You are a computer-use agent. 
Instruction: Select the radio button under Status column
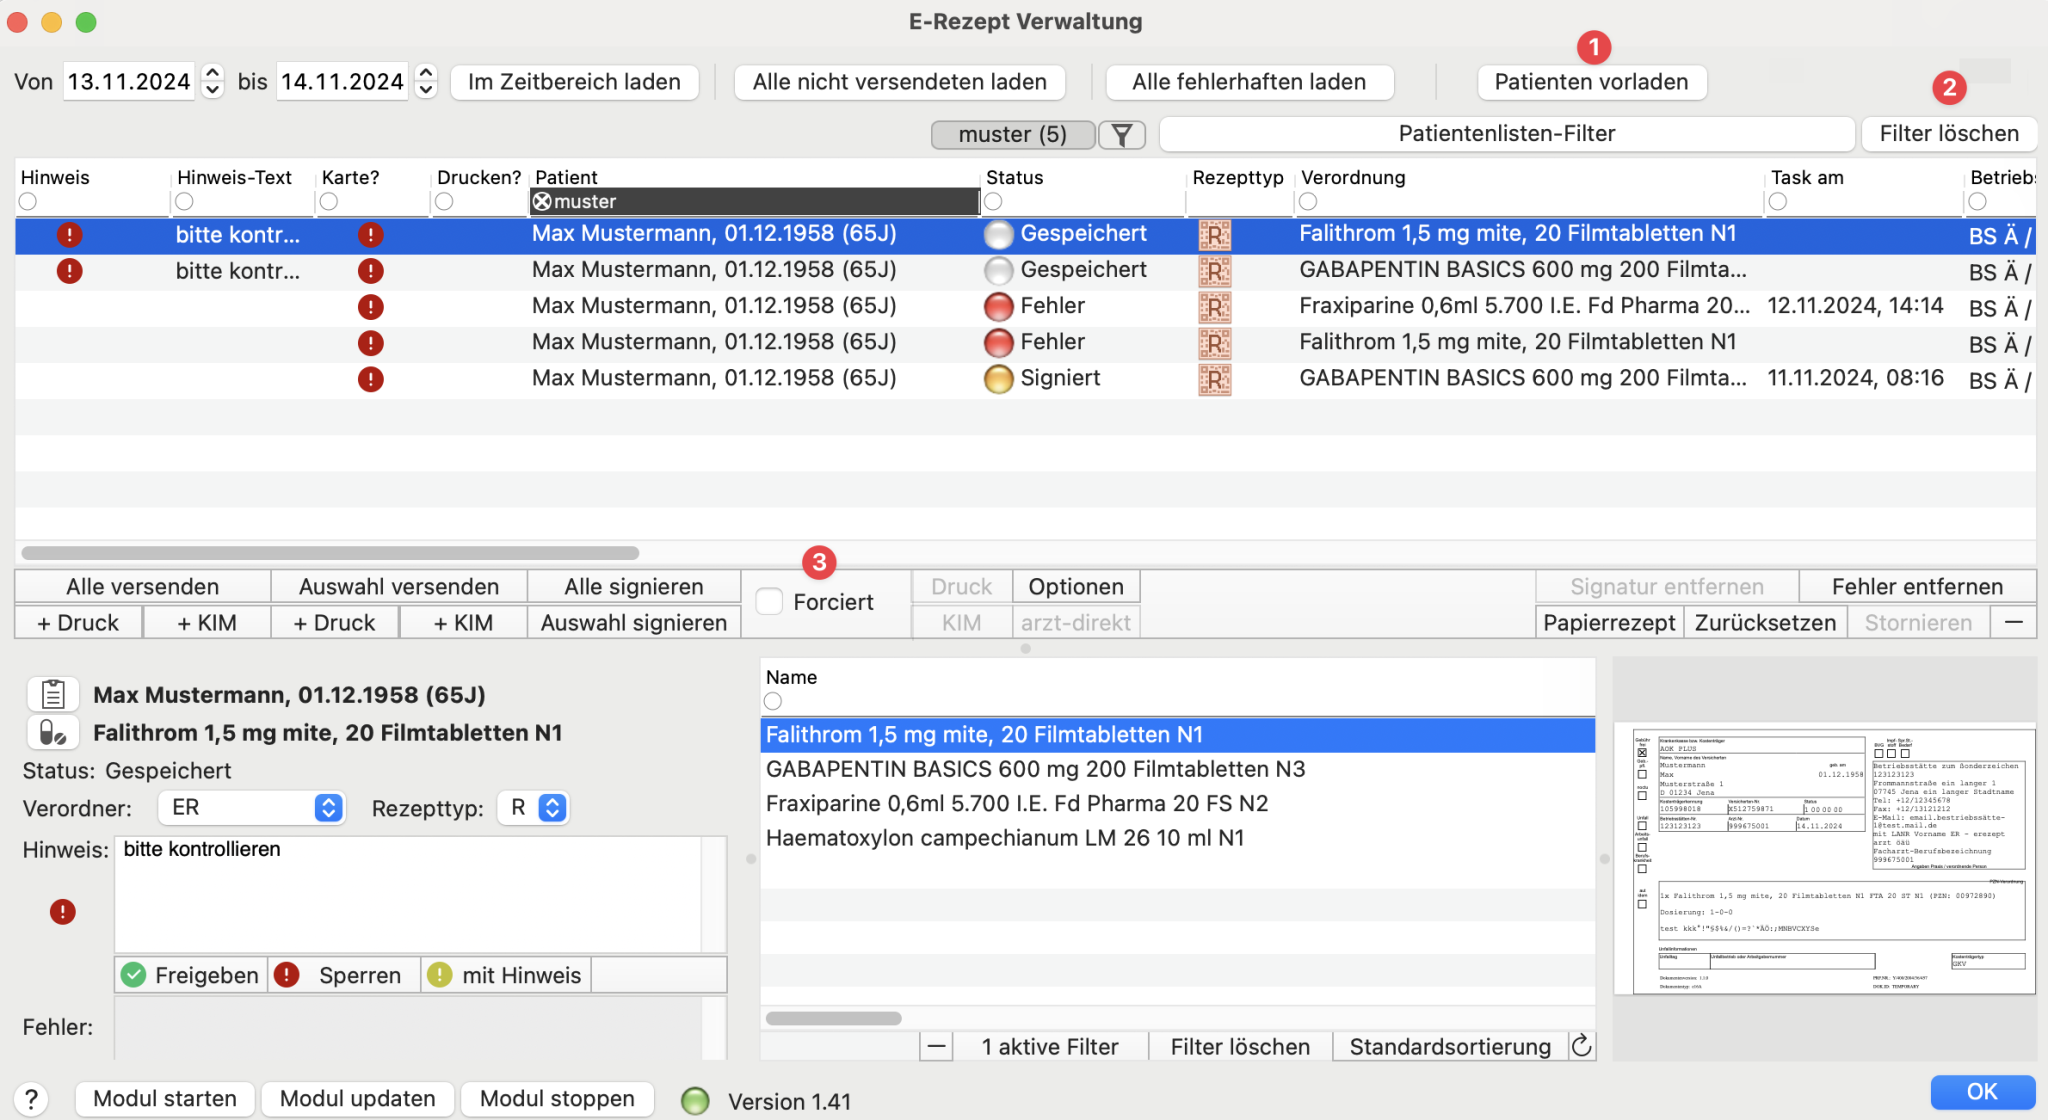coord(993,201)
